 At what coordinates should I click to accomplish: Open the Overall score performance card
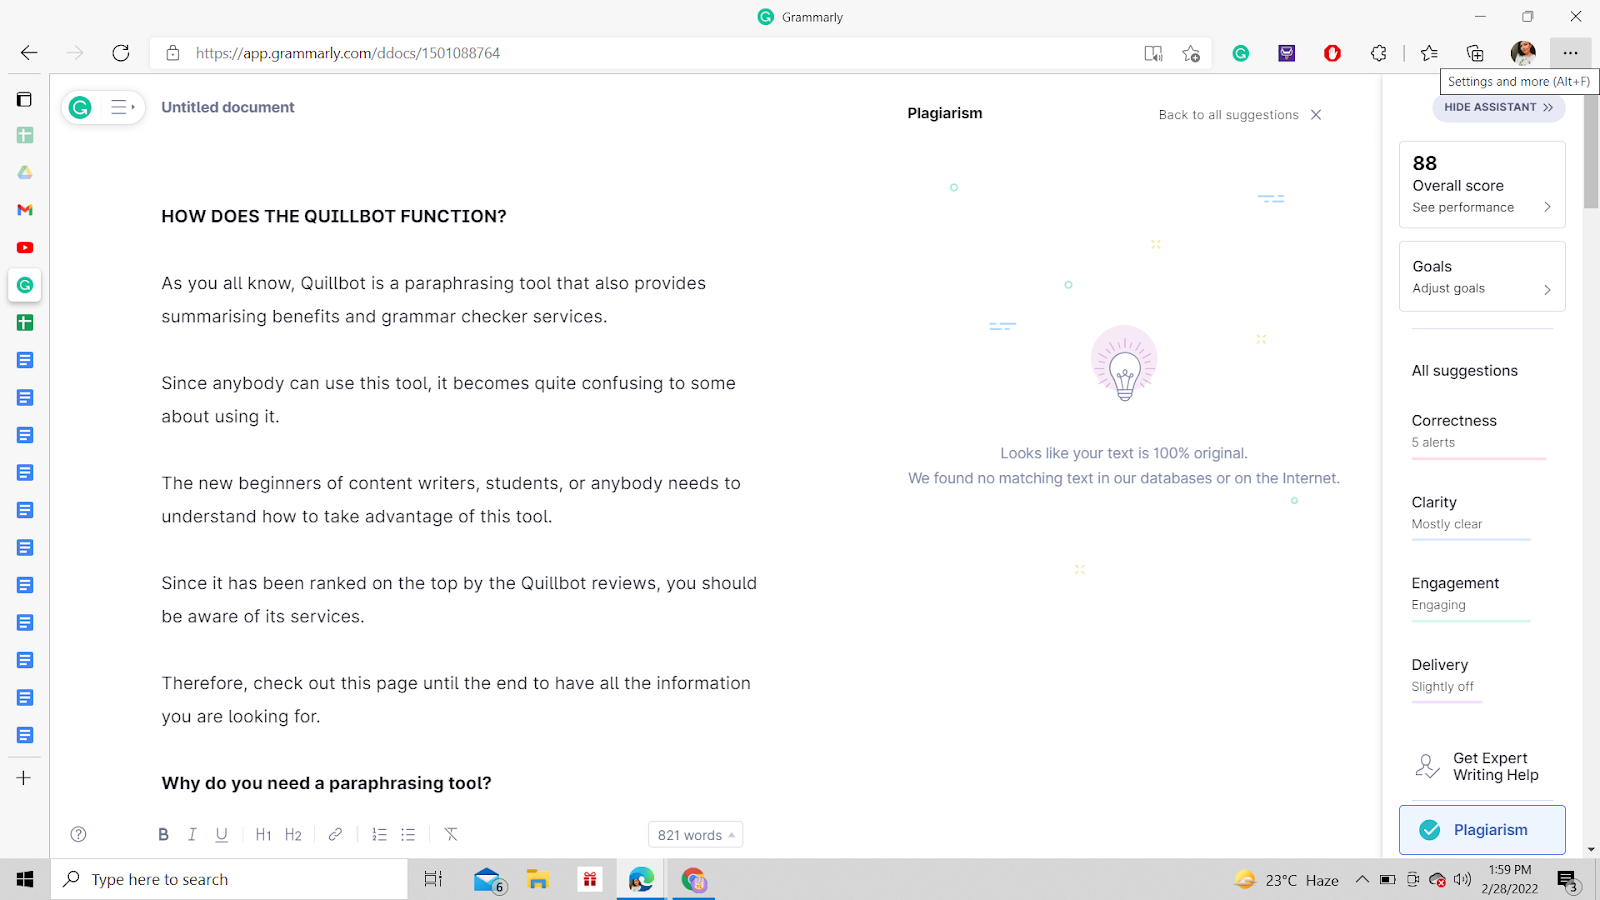pyautogui.click(x=1482, y=185)
